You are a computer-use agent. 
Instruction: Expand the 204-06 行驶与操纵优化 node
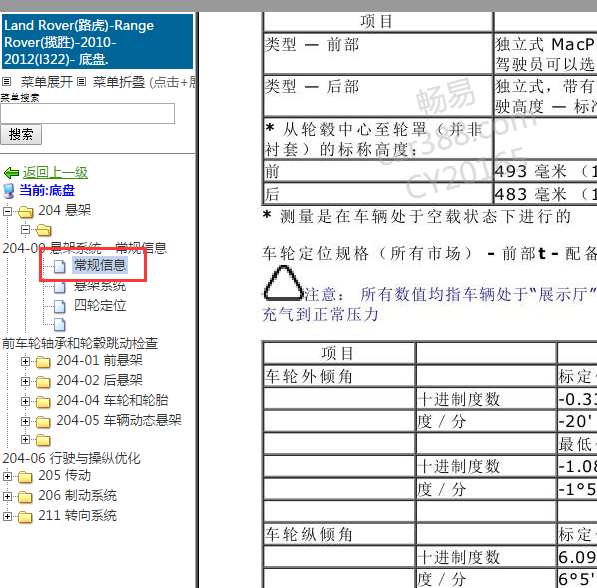pos(26,439)
